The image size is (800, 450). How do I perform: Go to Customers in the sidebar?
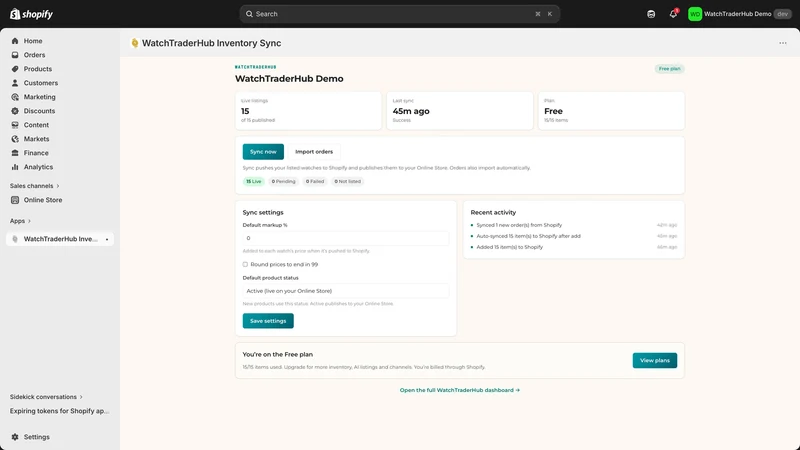(41, 83)
